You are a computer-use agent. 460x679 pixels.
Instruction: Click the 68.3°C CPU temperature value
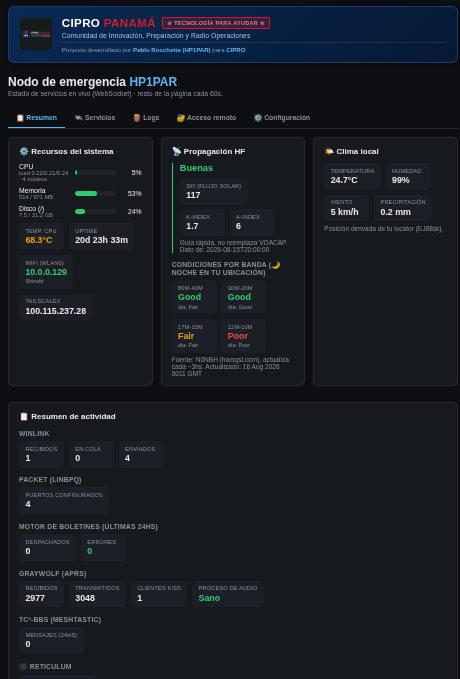[x=39, y=240]
